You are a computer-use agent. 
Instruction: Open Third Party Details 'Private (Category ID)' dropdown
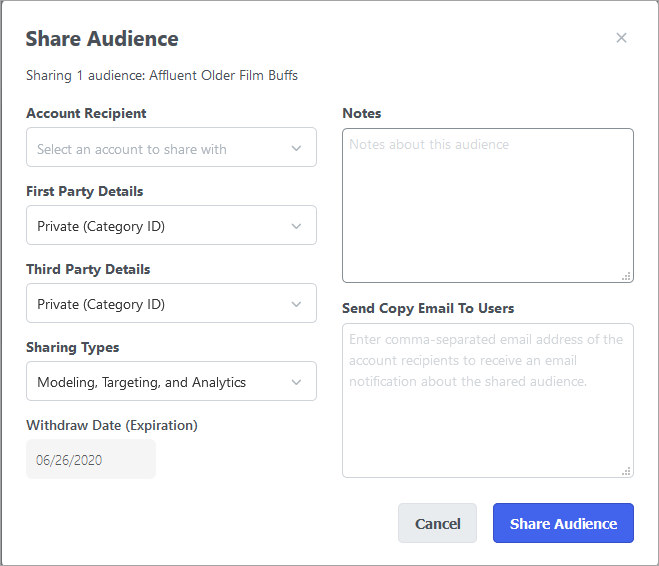tap(160, 304)
